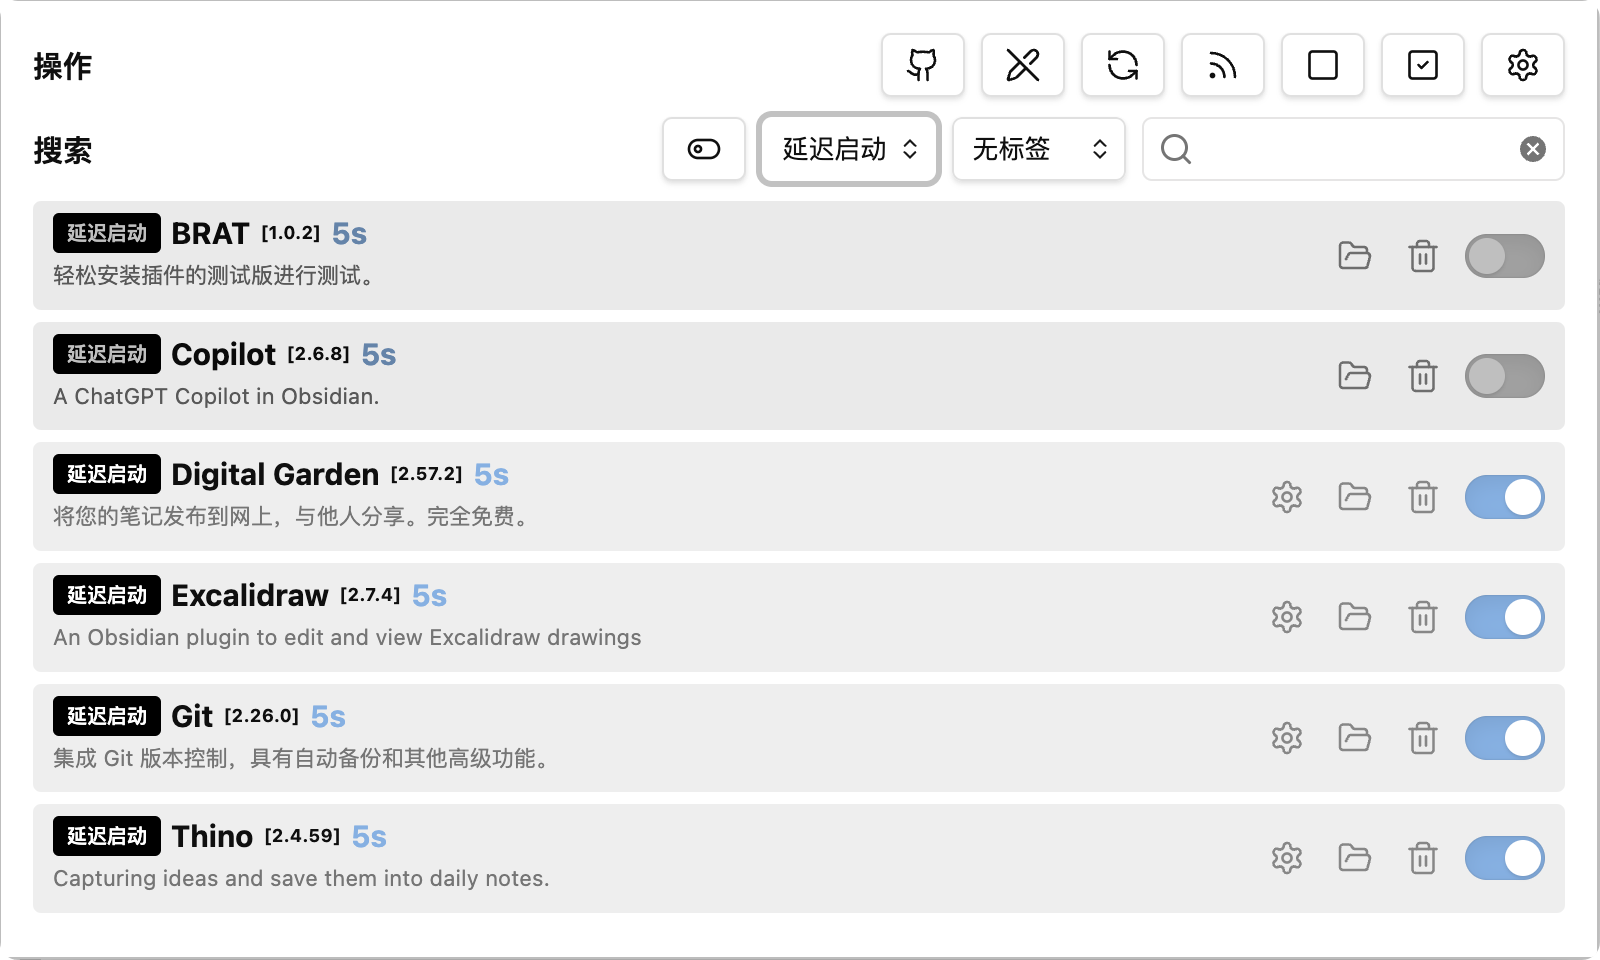Click the crossed pencil and ruler icon
Viewport: 1600px width, 960px height.
point(1022,65)
